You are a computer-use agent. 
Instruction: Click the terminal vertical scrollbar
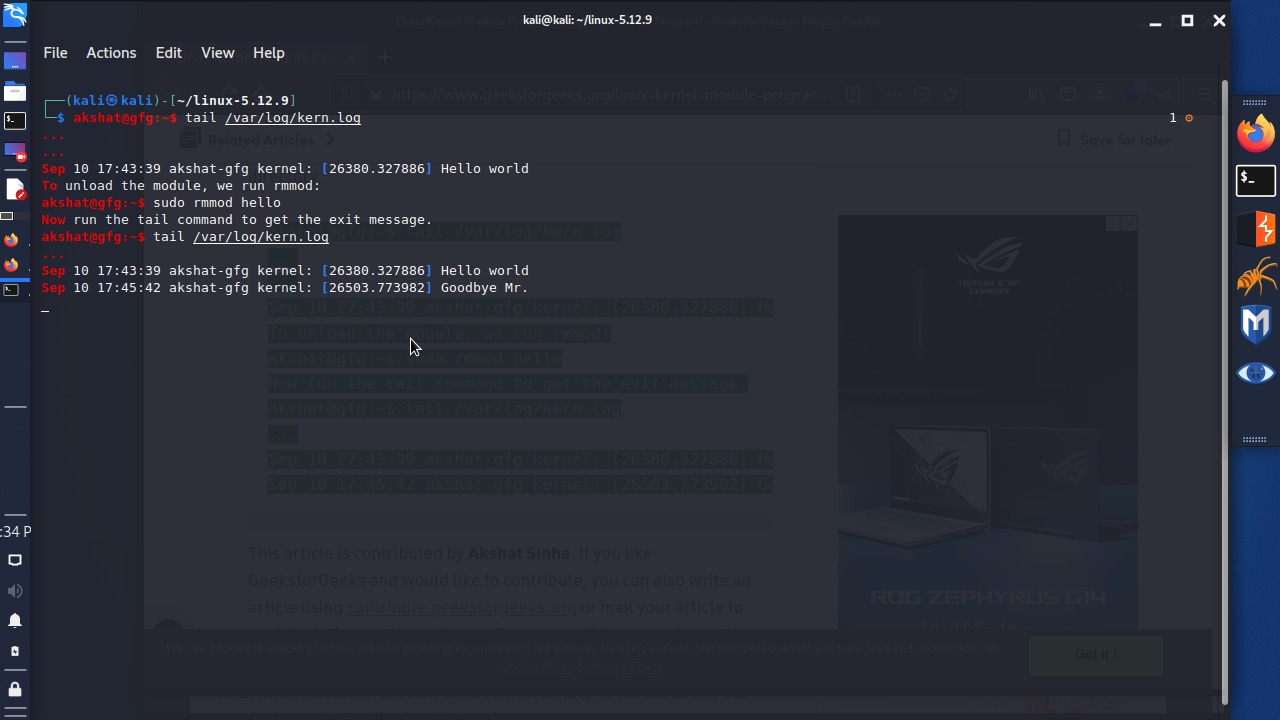[1224, 390]
